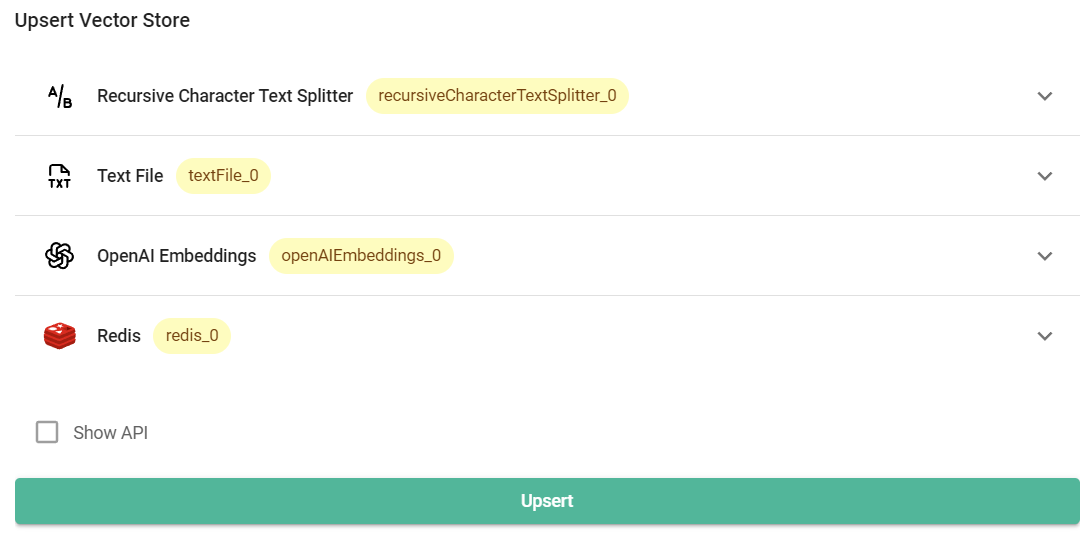Screen dimensions: 1092x543
Task: Select the redis_0 ID chip
Action: [192, 336]
